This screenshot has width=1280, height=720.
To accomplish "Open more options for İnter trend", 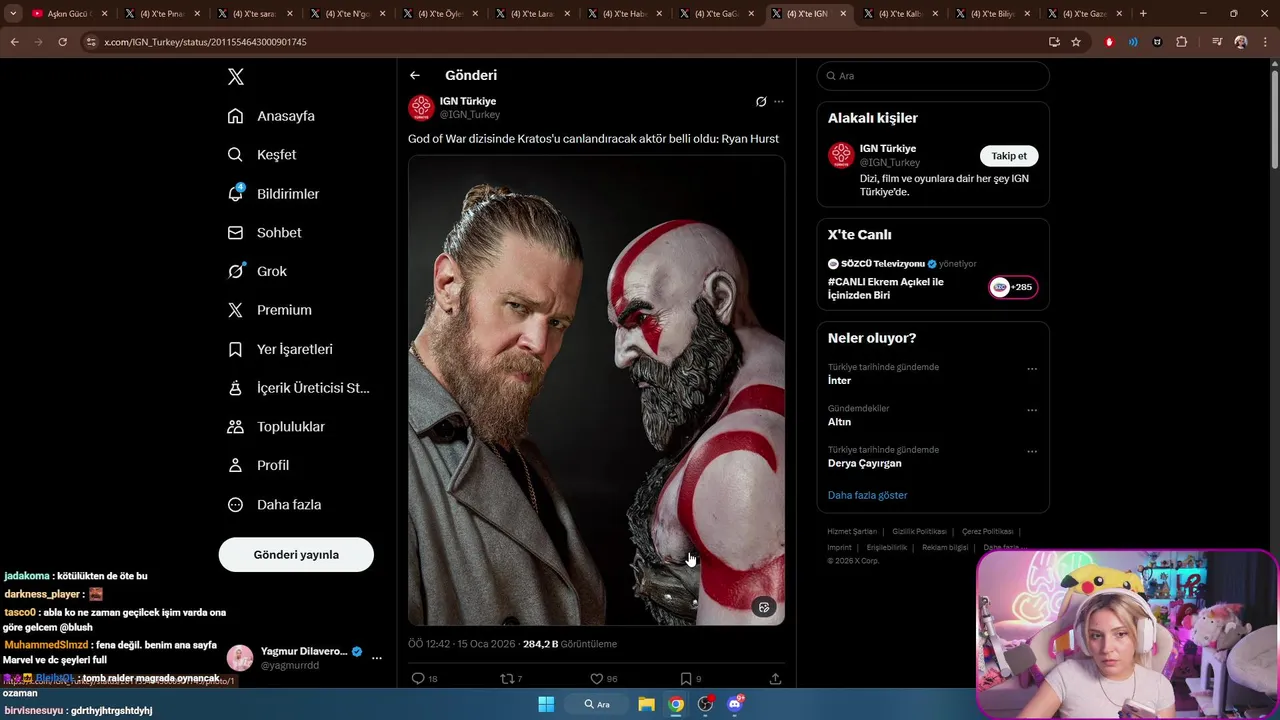I will 1032,369.
